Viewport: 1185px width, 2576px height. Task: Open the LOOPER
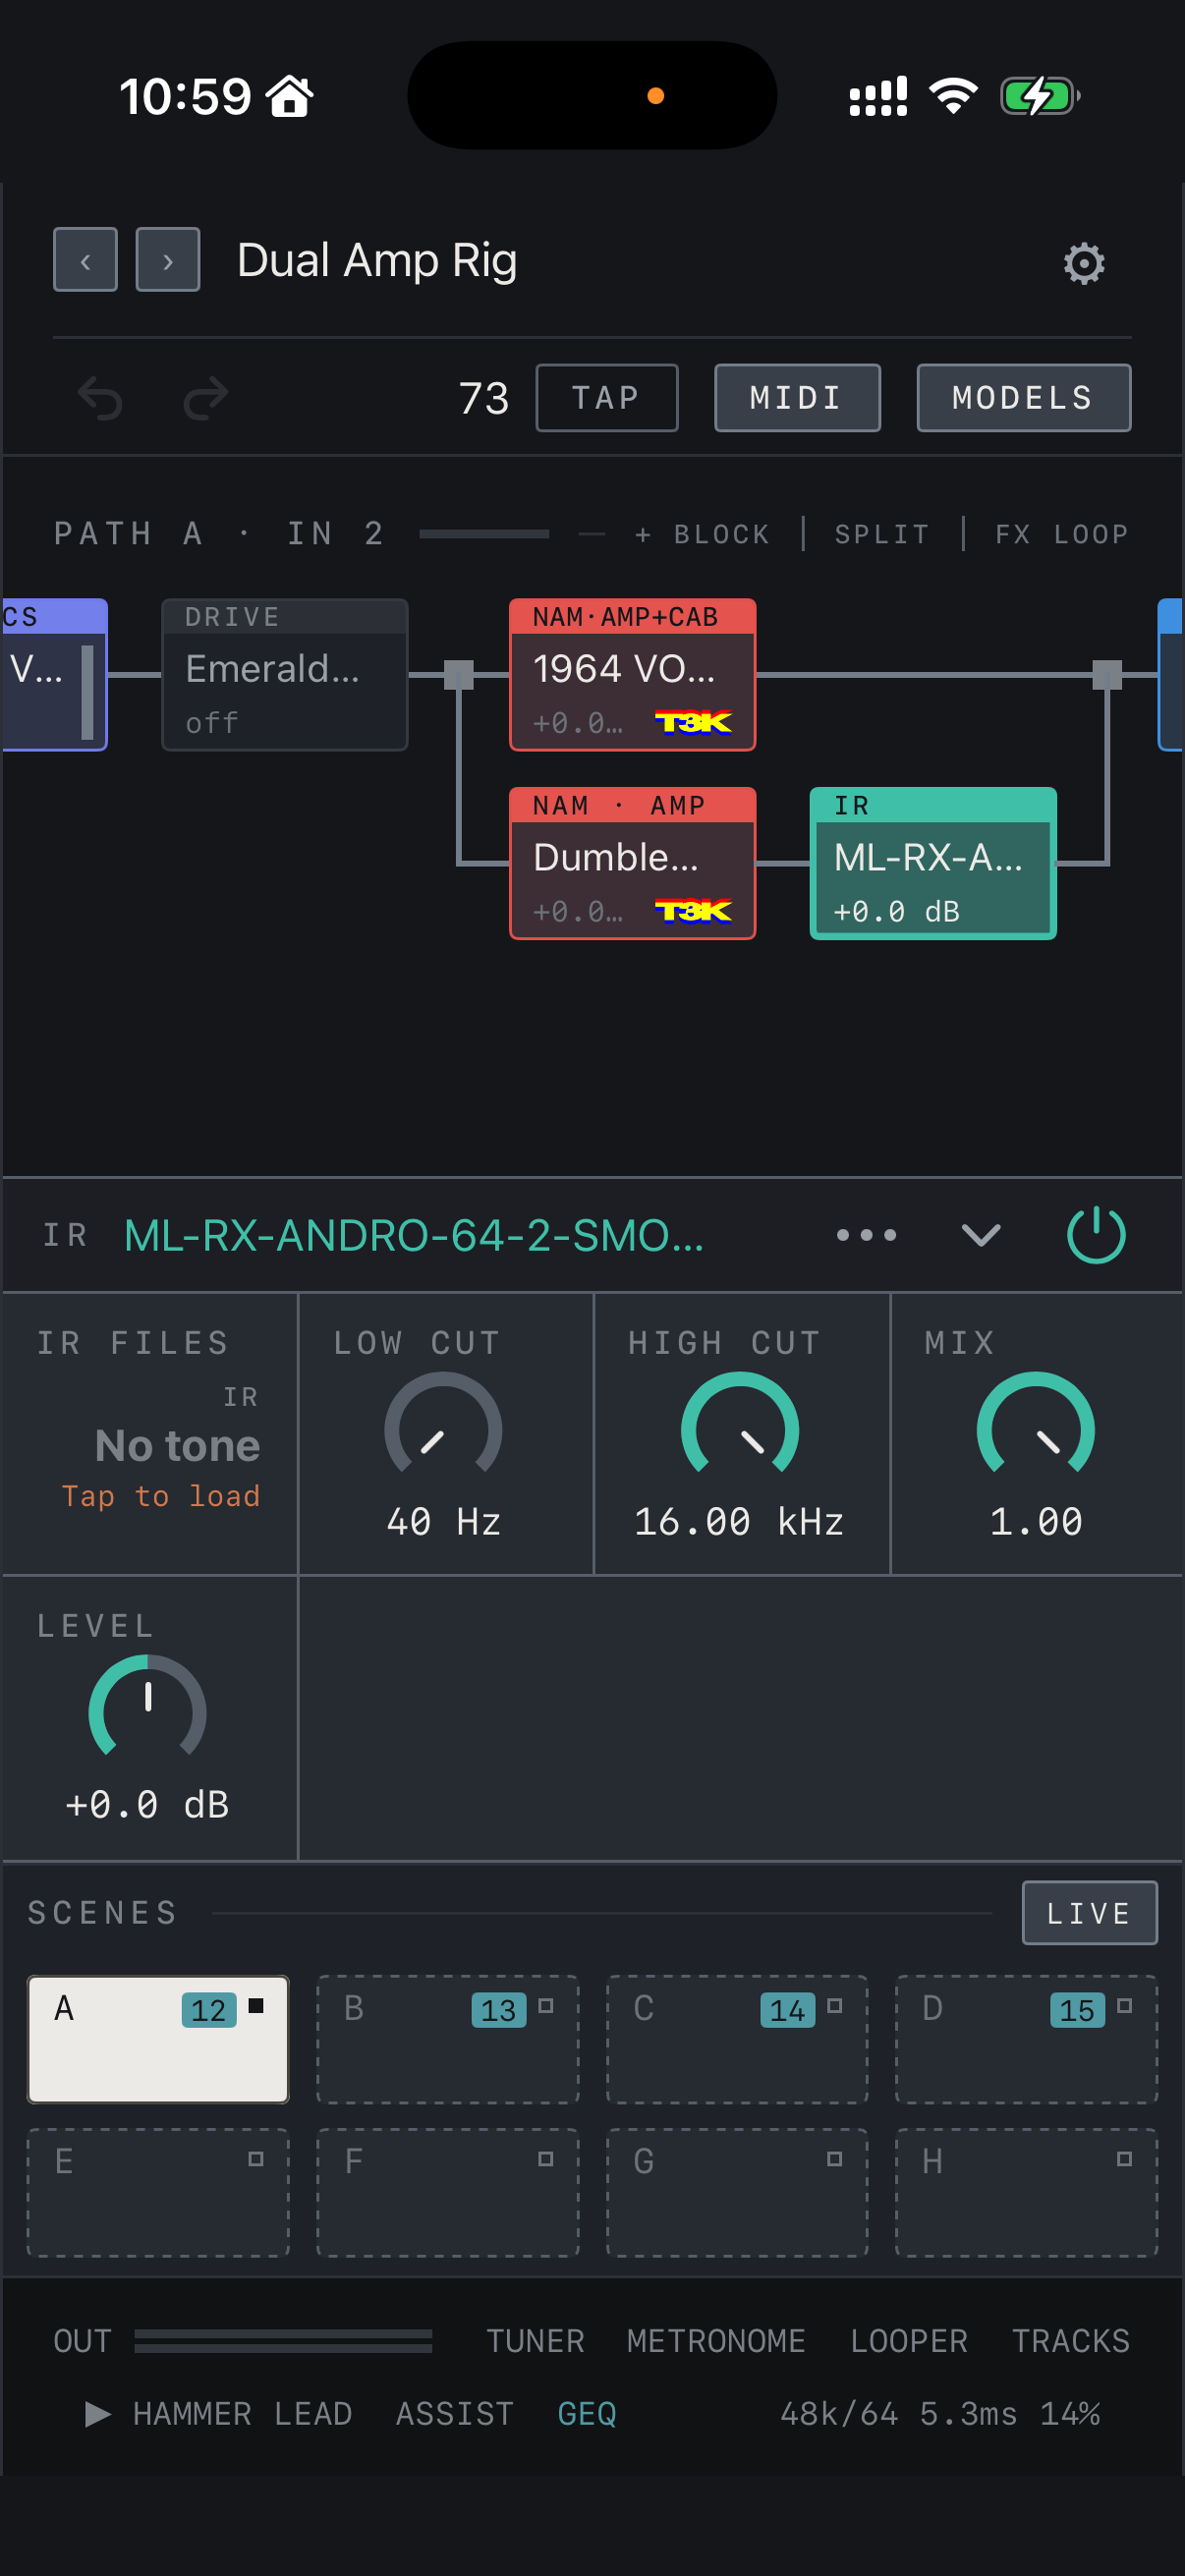pyautogui.click(x=909, y=2341)
